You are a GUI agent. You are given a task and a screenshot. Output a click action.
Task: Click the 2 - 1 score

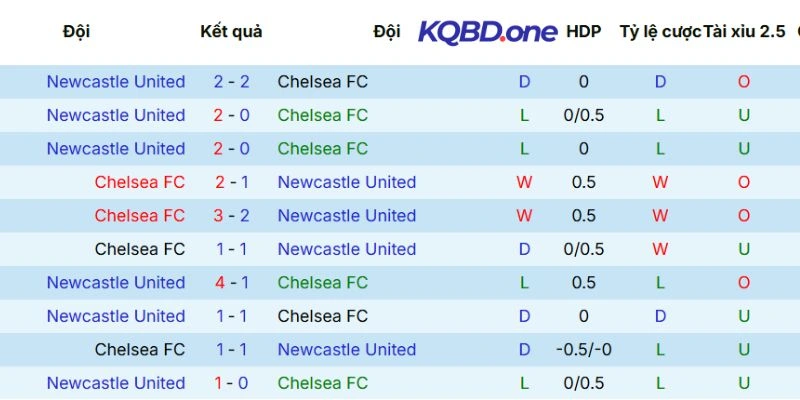[x=231, y=182]
